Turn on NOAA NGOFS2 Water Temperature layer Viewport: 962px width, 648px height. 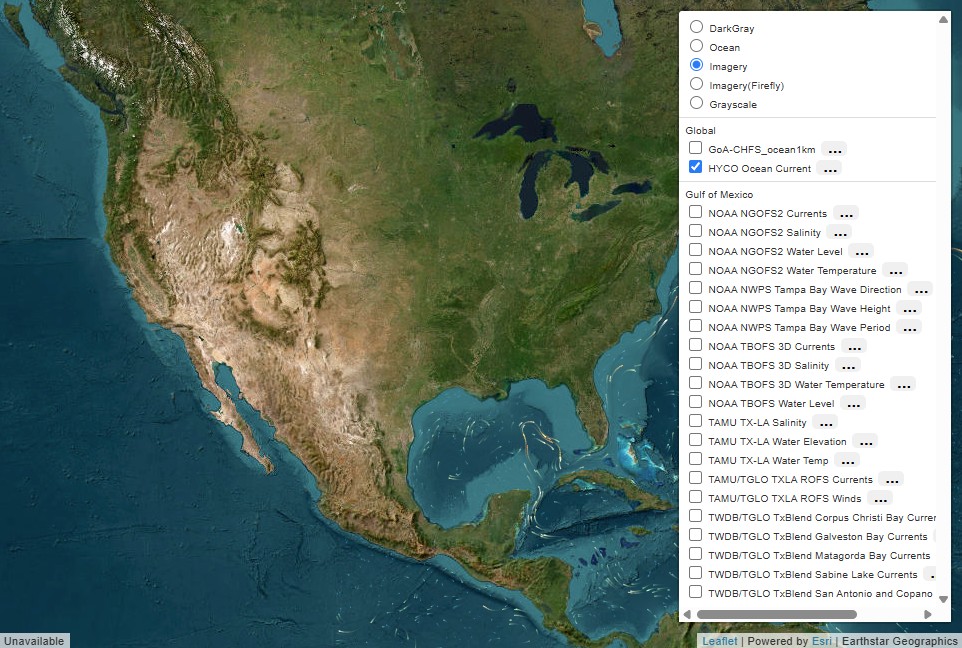click(x=695, y=269)
